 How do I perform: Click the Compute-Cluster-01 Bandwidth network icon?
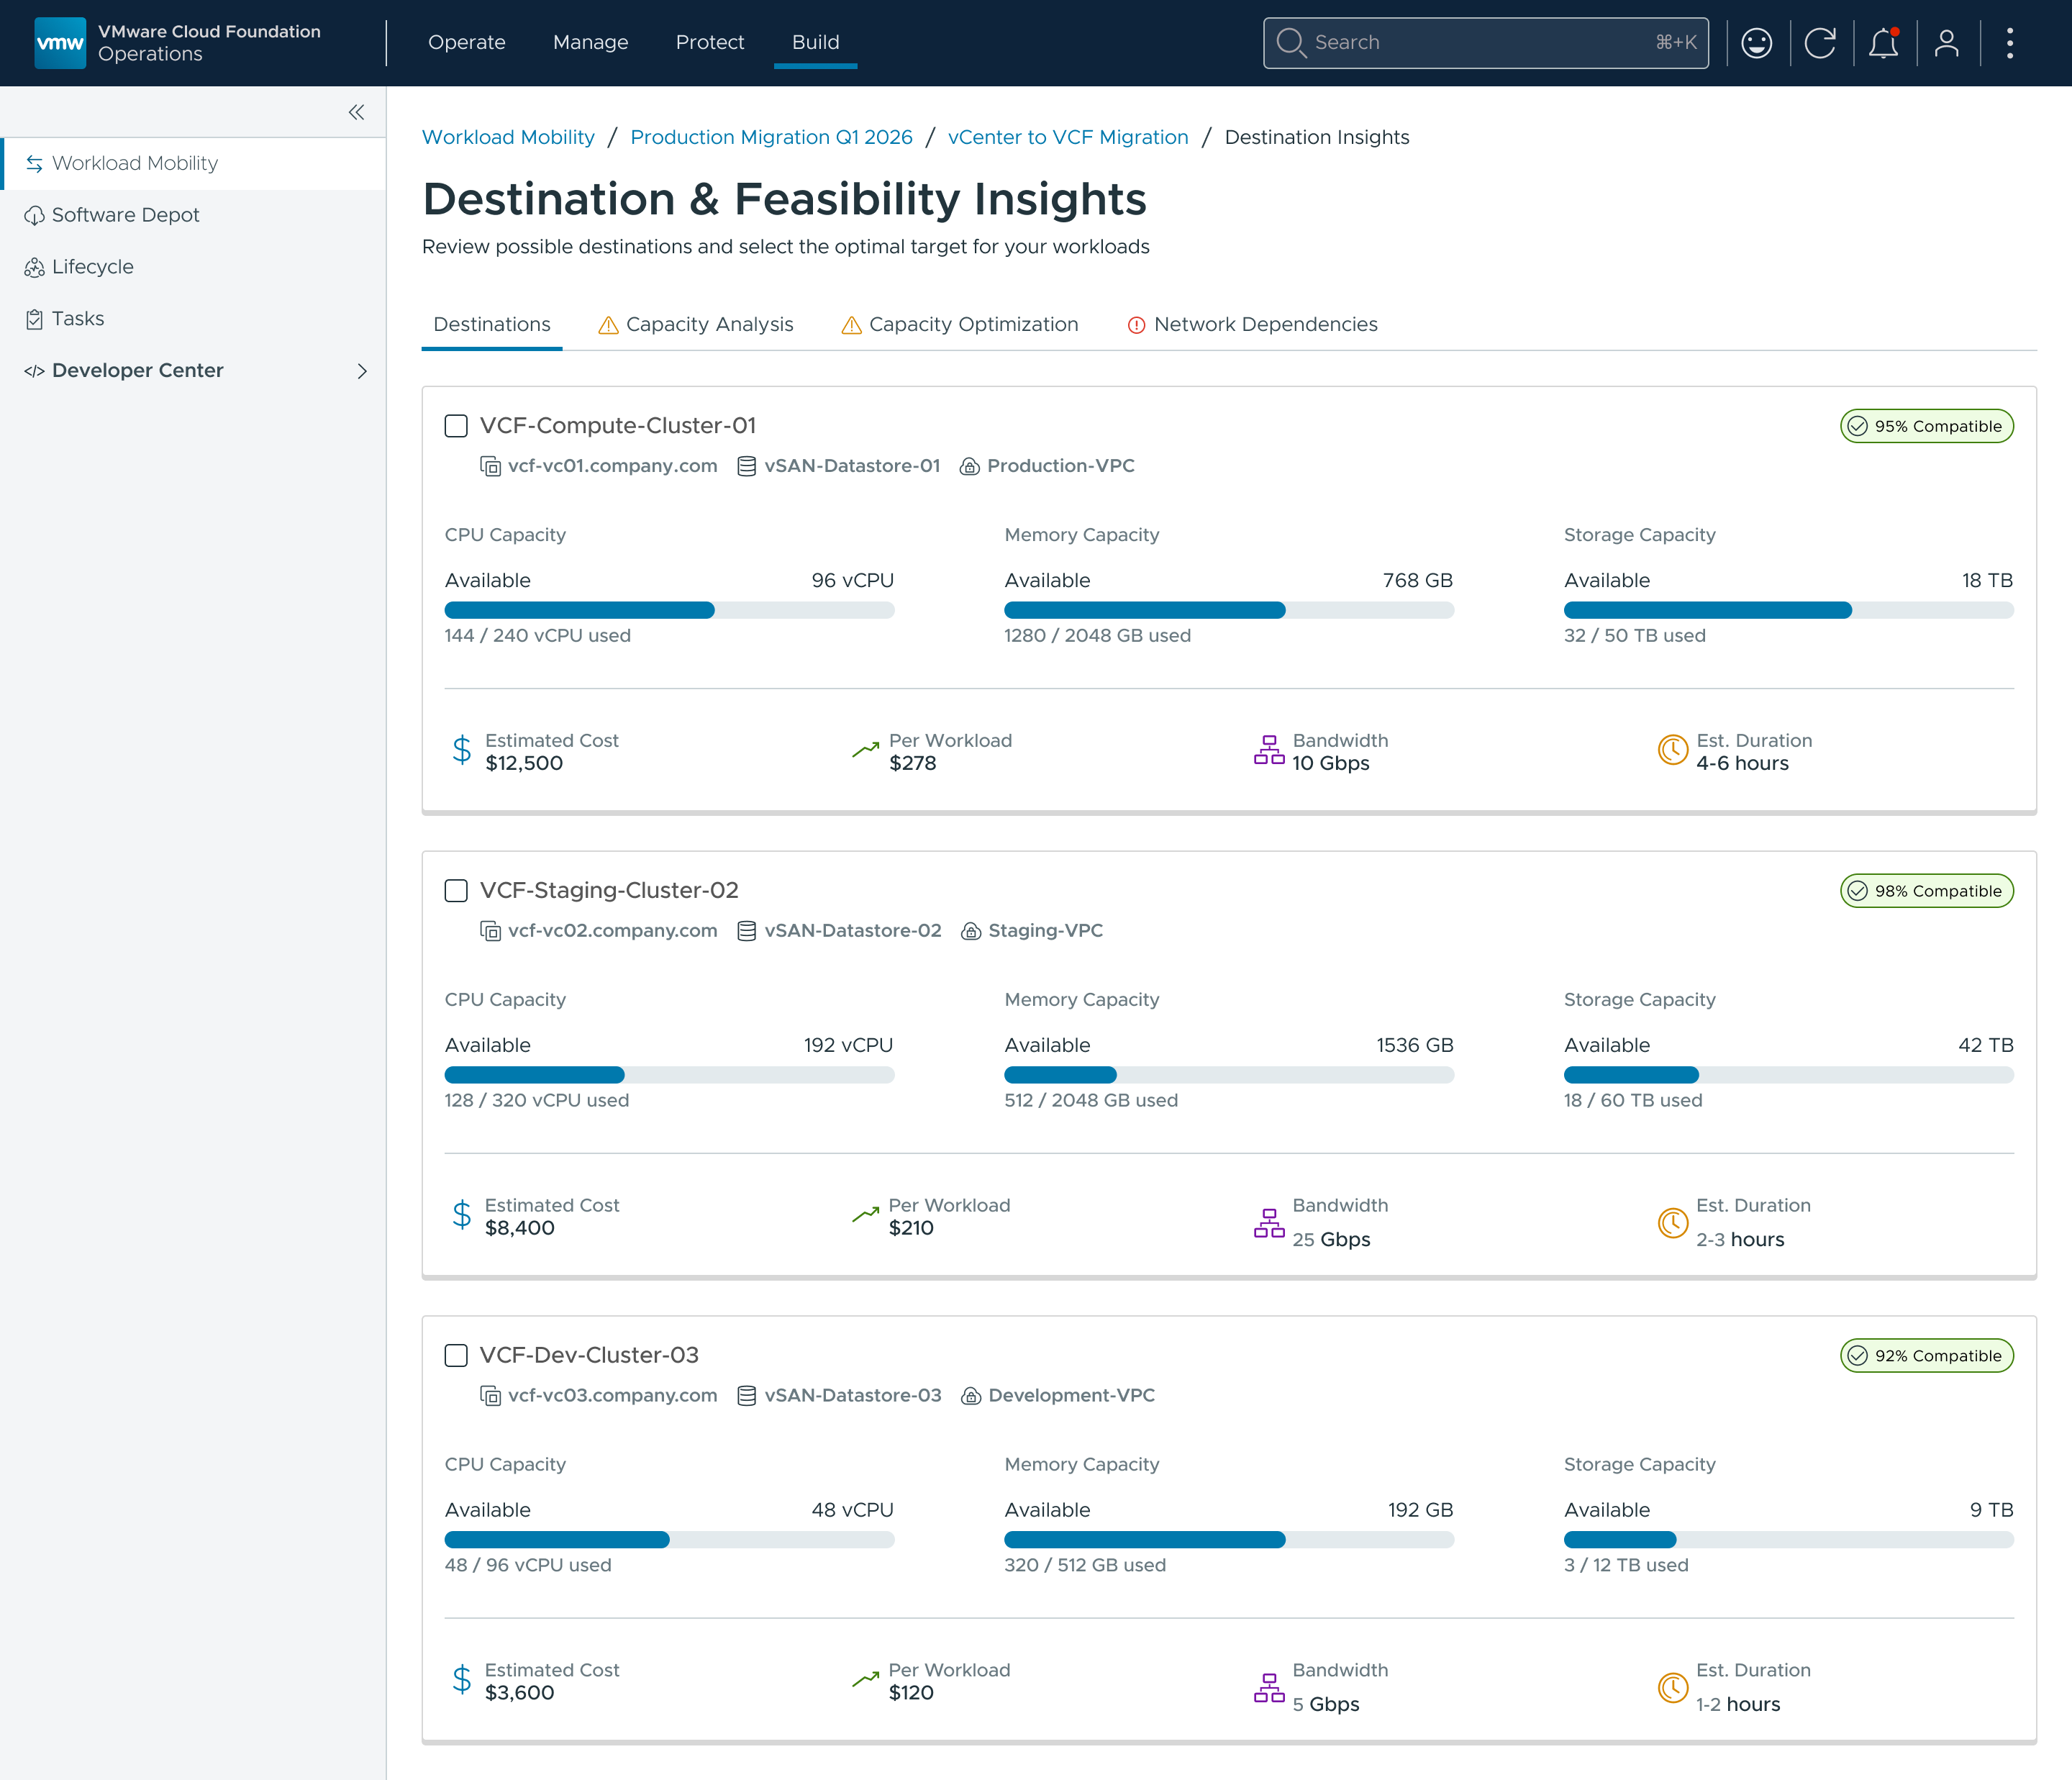1269,750
